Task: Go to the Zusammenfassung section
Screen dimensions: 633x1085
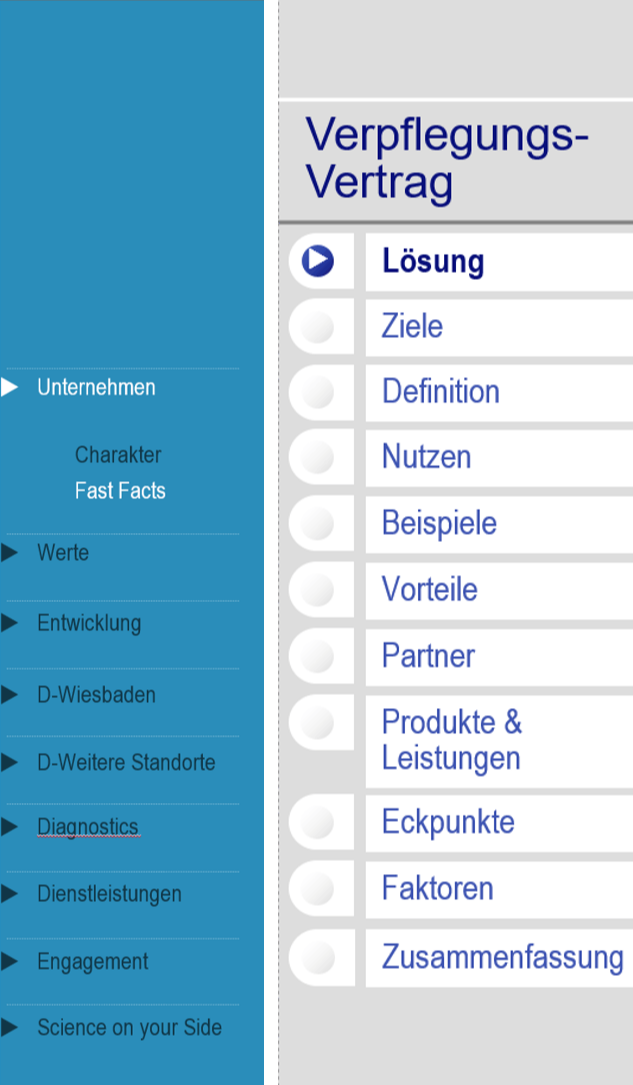Action: [502, 957]
